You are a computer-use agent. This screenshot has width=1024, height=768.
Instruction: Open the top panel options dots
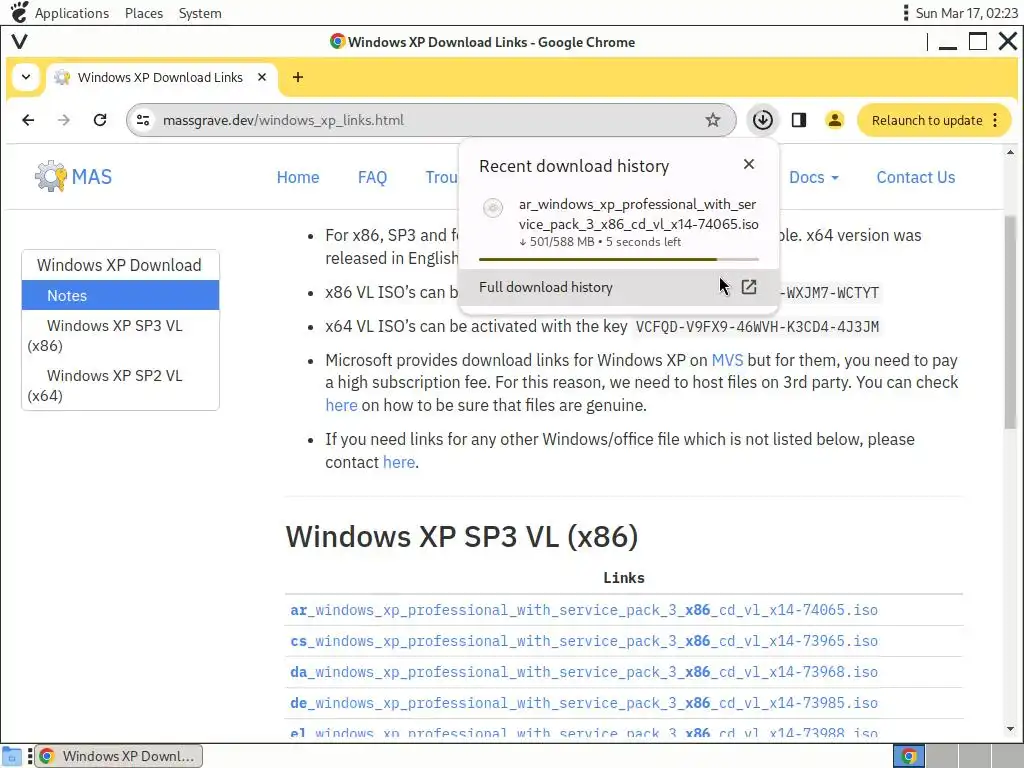coord(905,12)
